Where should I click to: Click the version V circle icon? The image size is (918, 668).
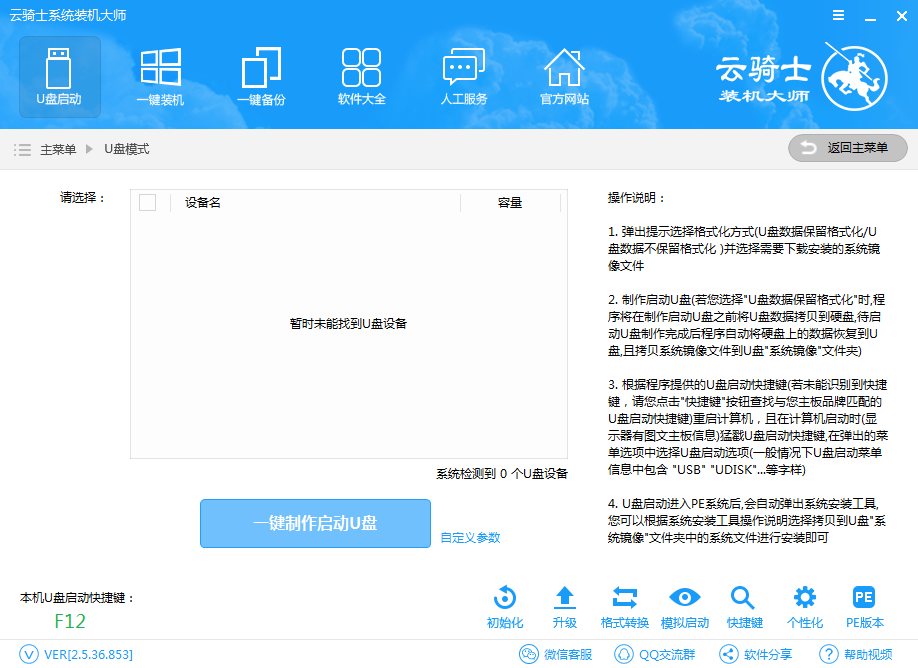coord(29,654)
